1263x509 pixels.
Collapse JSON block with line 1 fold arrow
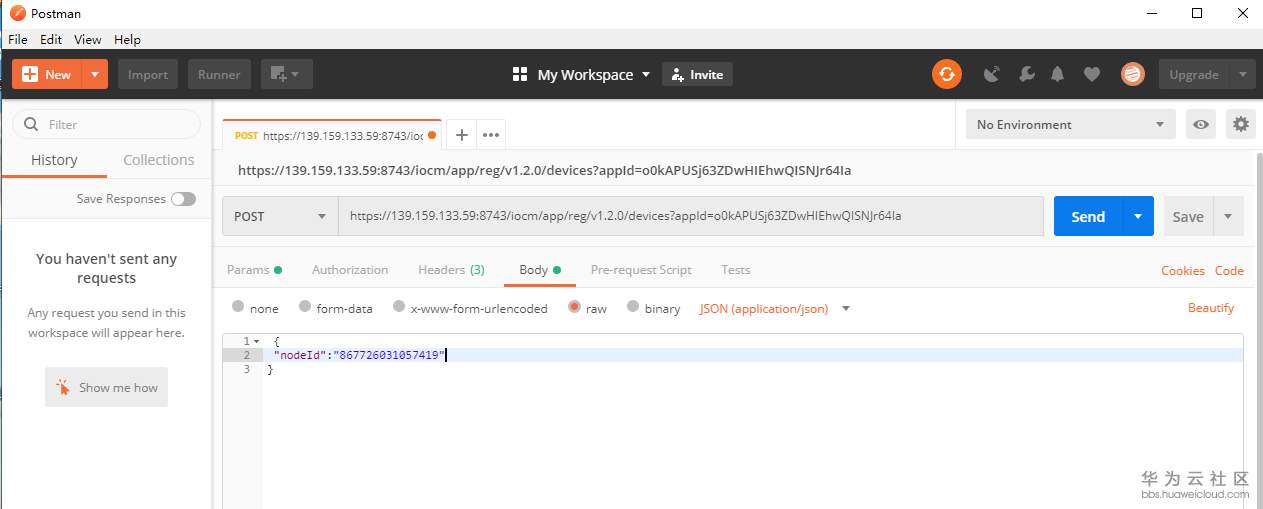[257, 342]
